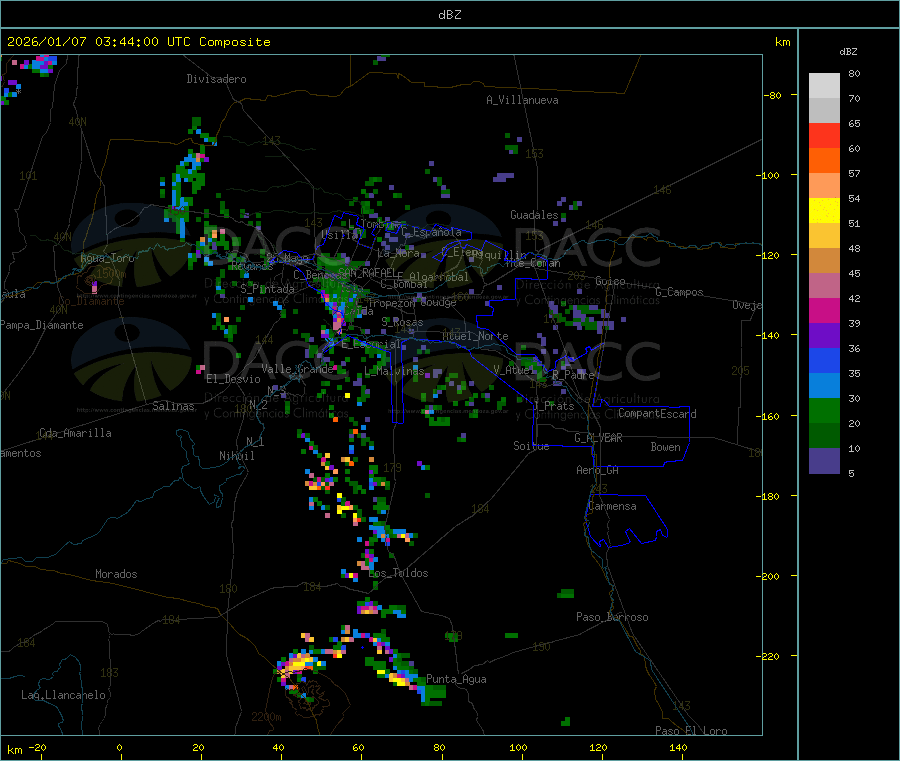The width and height of the screenshot is (900, 761).
Task: Click the Guico location label
Action: click(610, 281)
